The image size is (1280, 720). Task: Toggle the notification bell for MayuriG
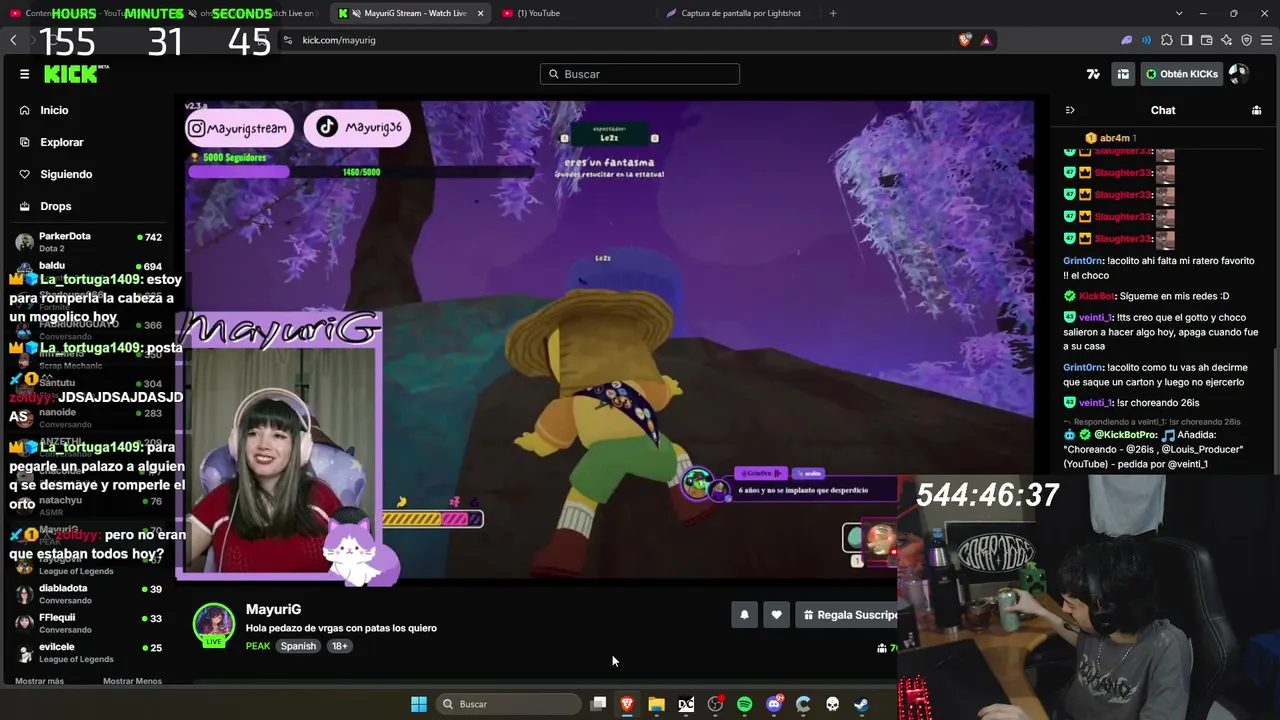point(744,615)
